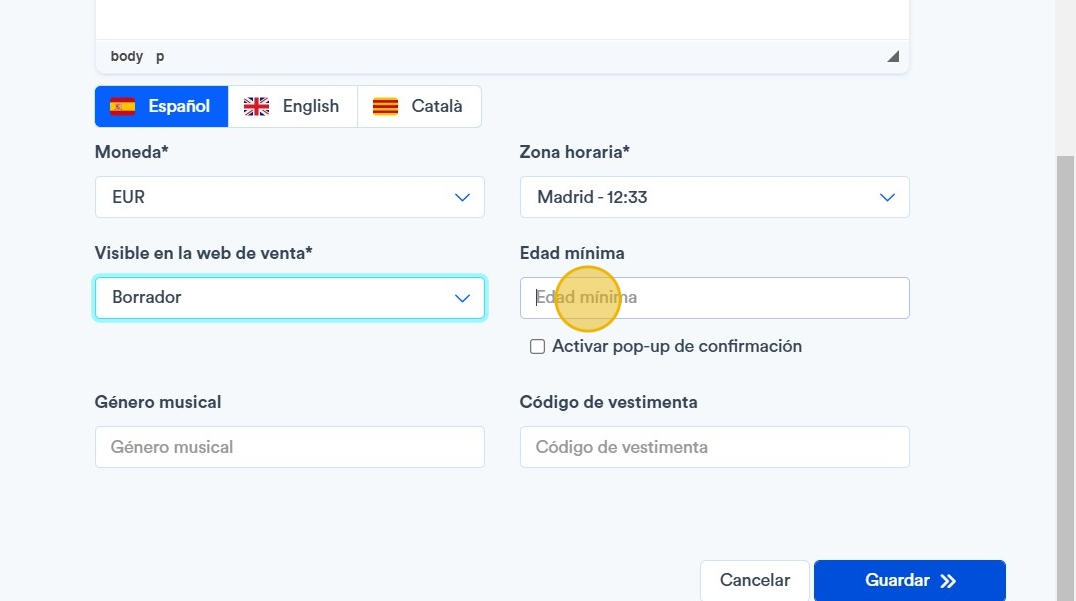Click the editor resize handle corner
The width and height of the screenshot is (1076, 601).
click(892, 56)
